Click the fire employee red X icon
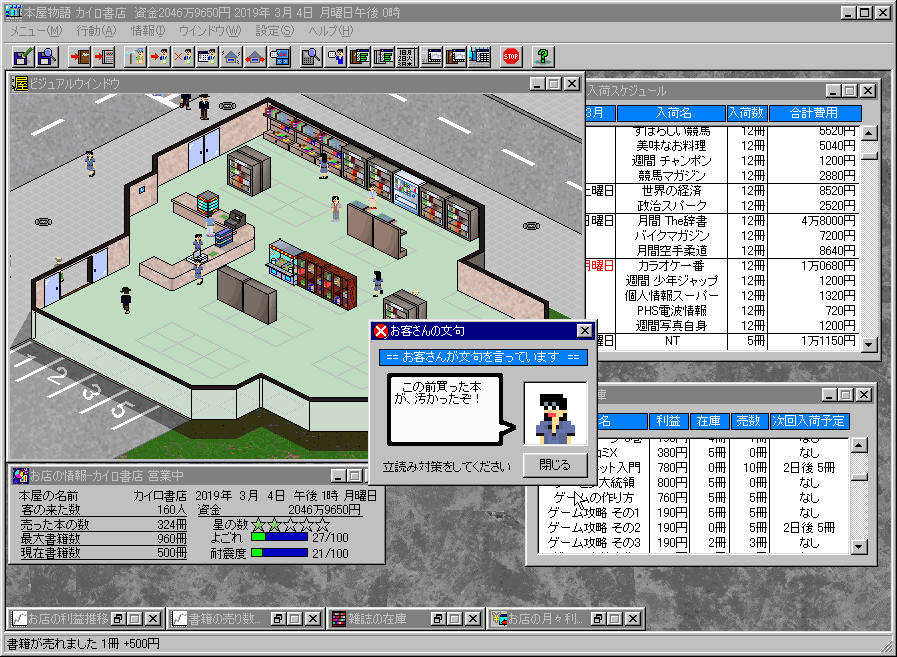Image resolution: width=897 pixels, height=657 pixels. (182, 56)
